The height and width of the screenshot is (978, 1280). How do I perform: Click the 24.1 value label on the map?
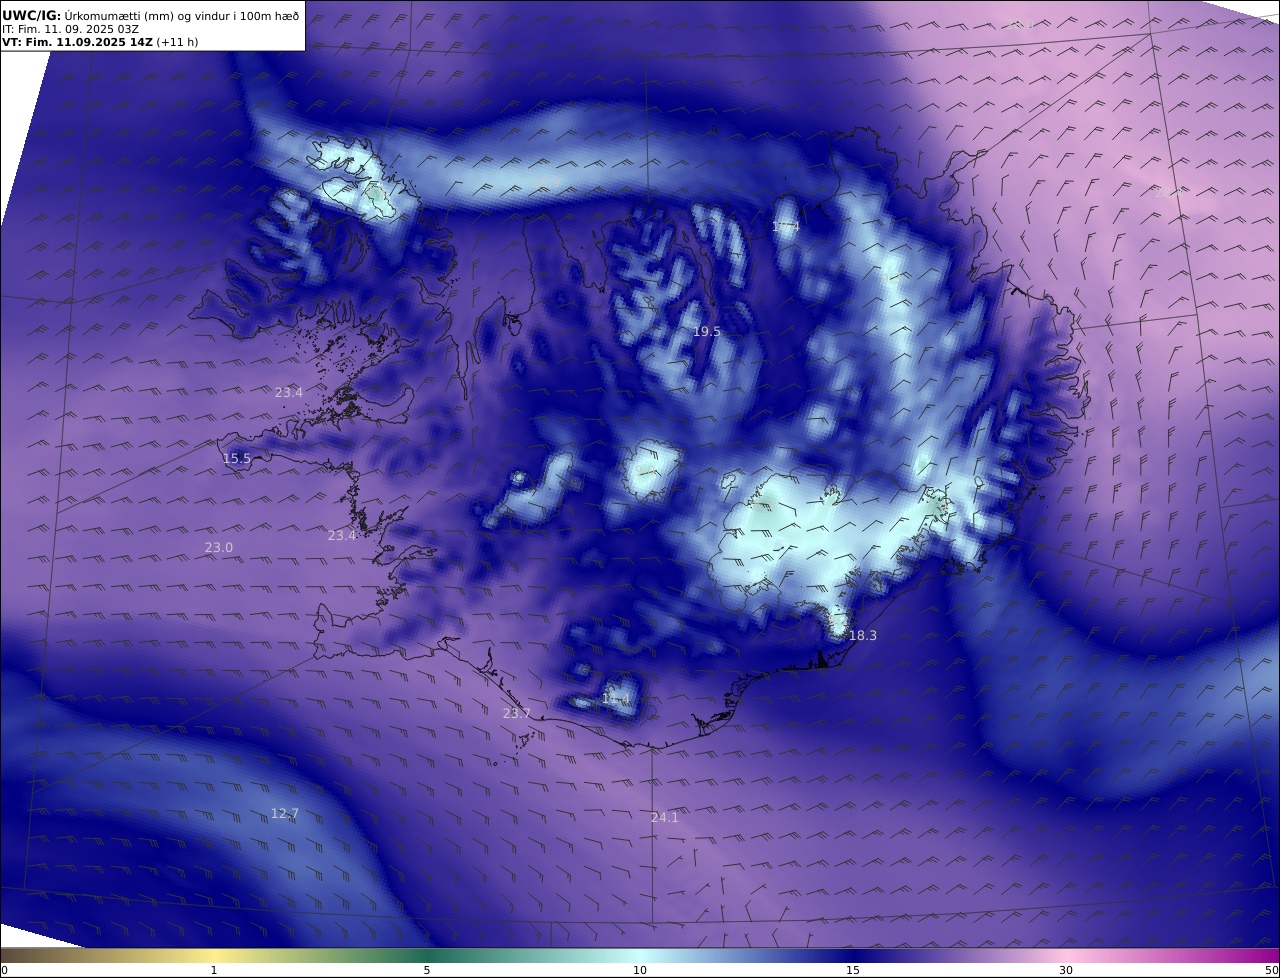tap(665, 817)
